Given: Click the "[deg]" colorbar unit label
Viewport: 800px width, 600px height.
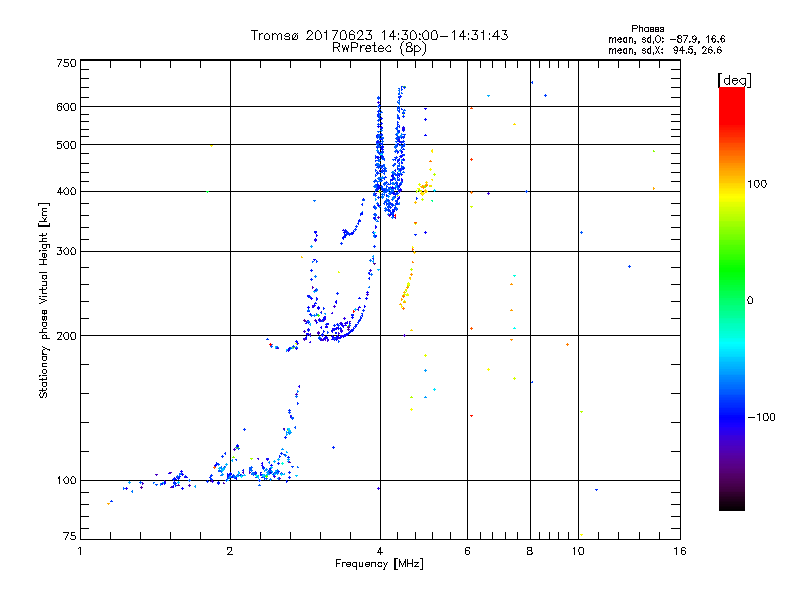Looking at the screenshot, I should point(734,80).
